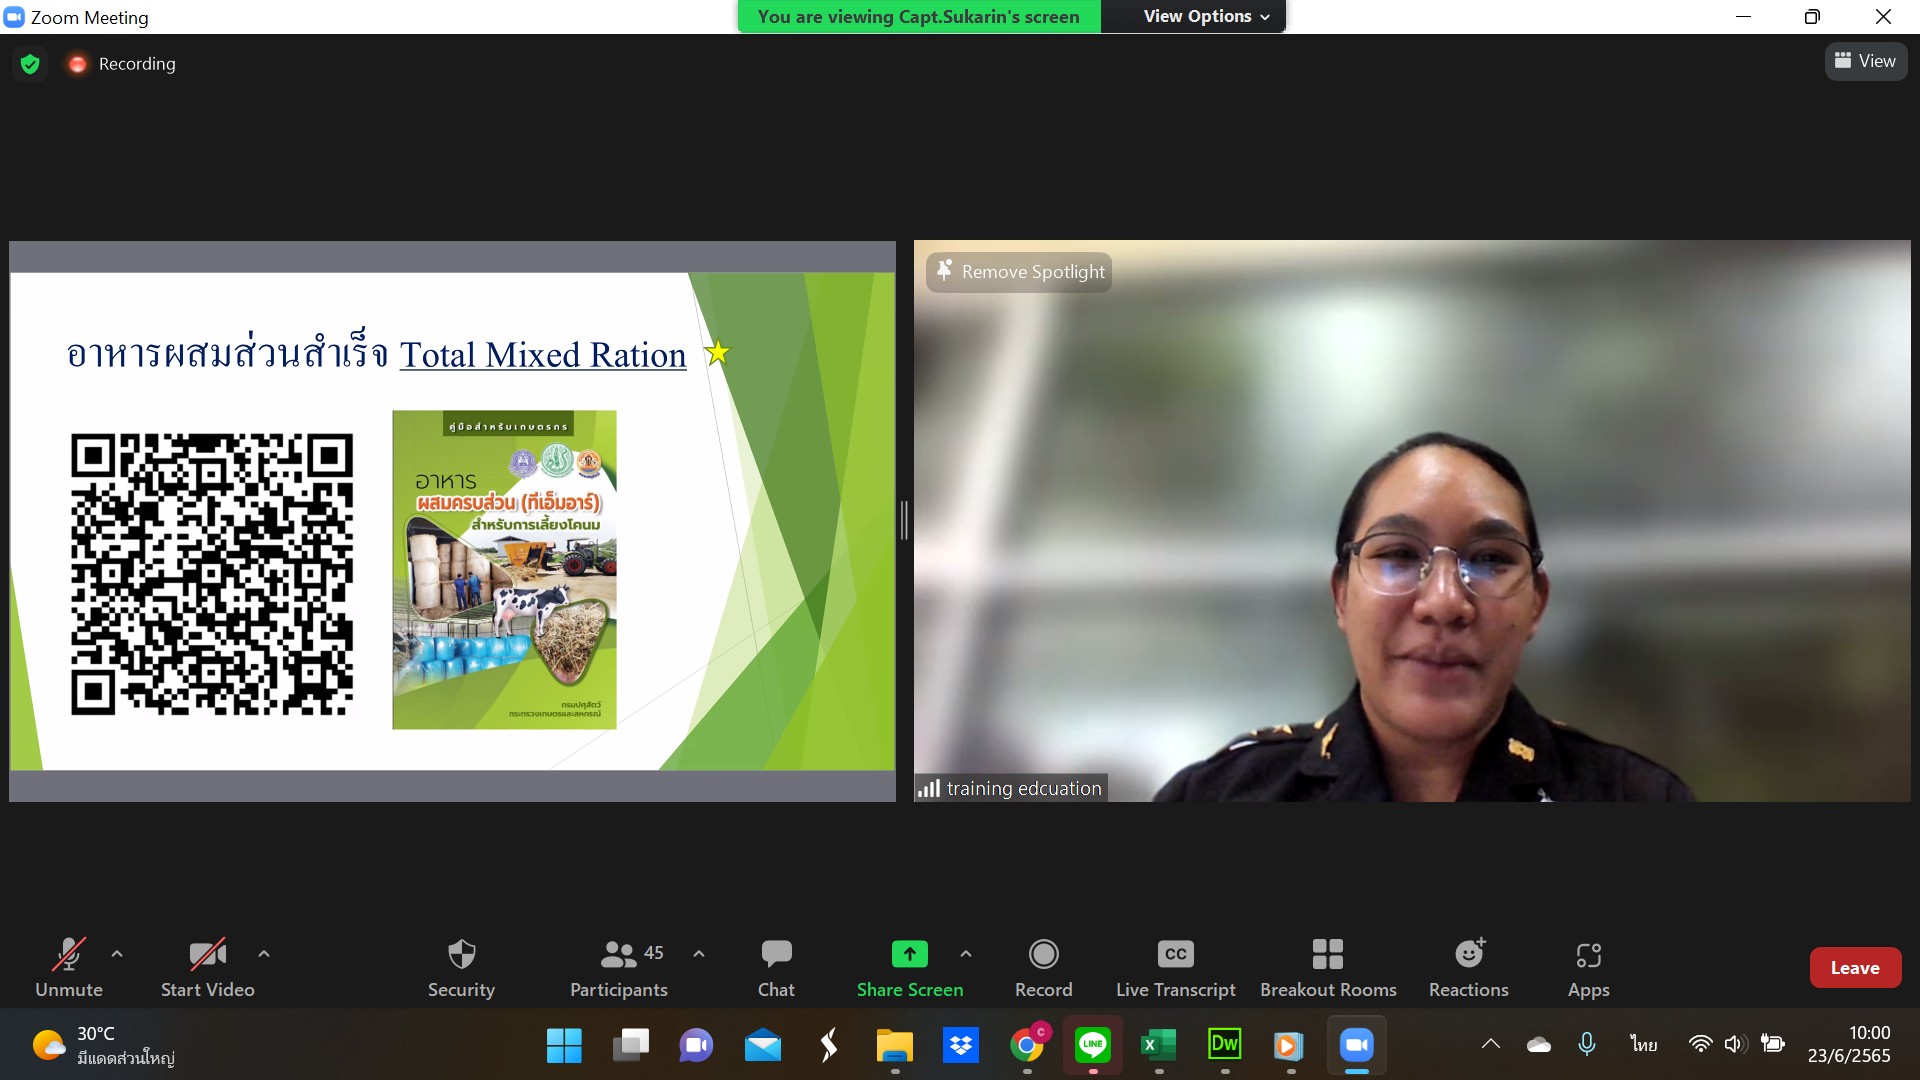The image size is (1920, 1080).
Task: Open Live Transcript CC settings
Action: coord(1176,967)
